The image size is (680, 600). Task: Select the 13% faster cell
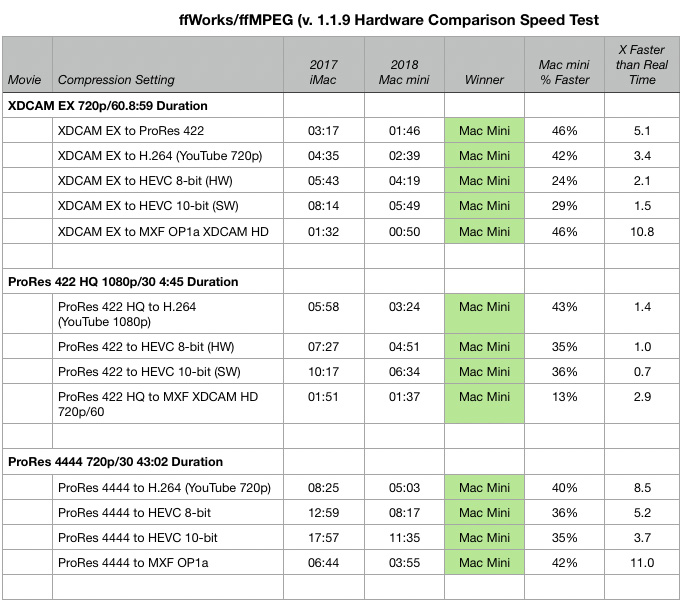coord(564,404)
